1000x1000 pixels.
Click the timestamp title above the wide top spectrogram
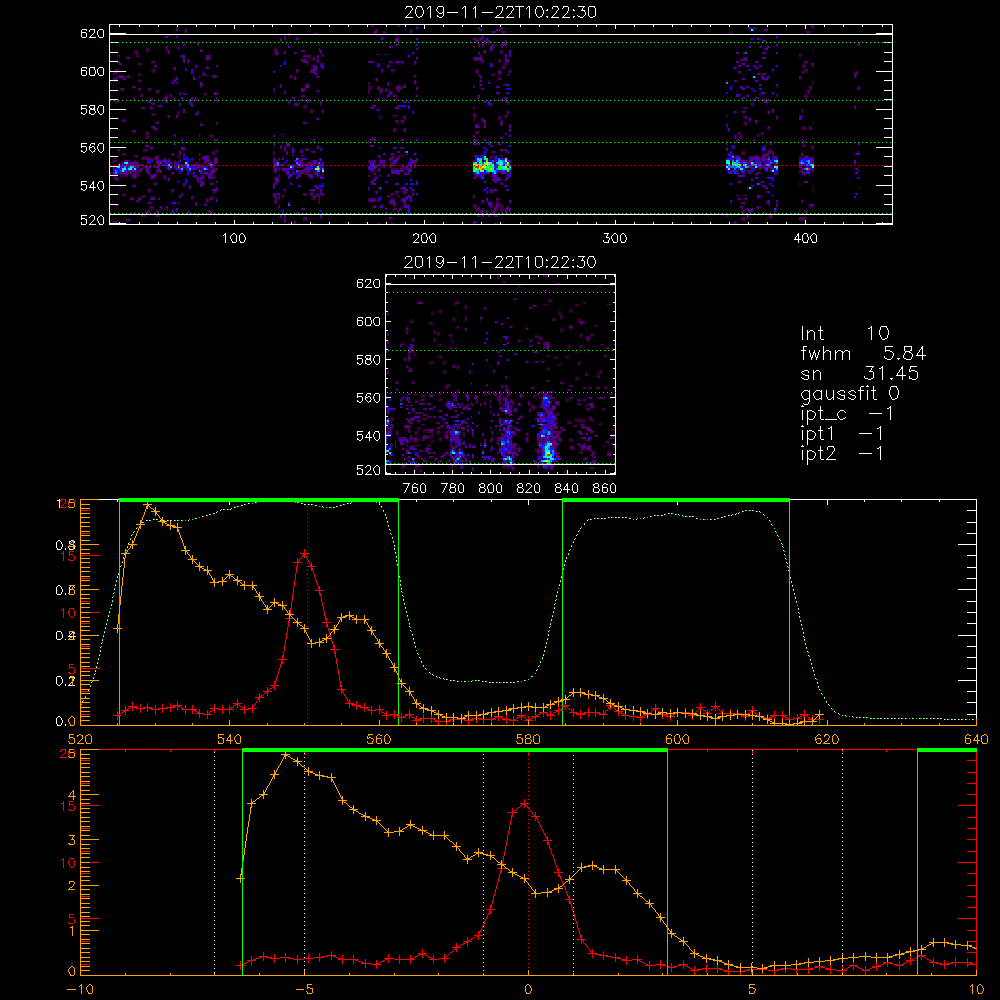click(501, 12)
